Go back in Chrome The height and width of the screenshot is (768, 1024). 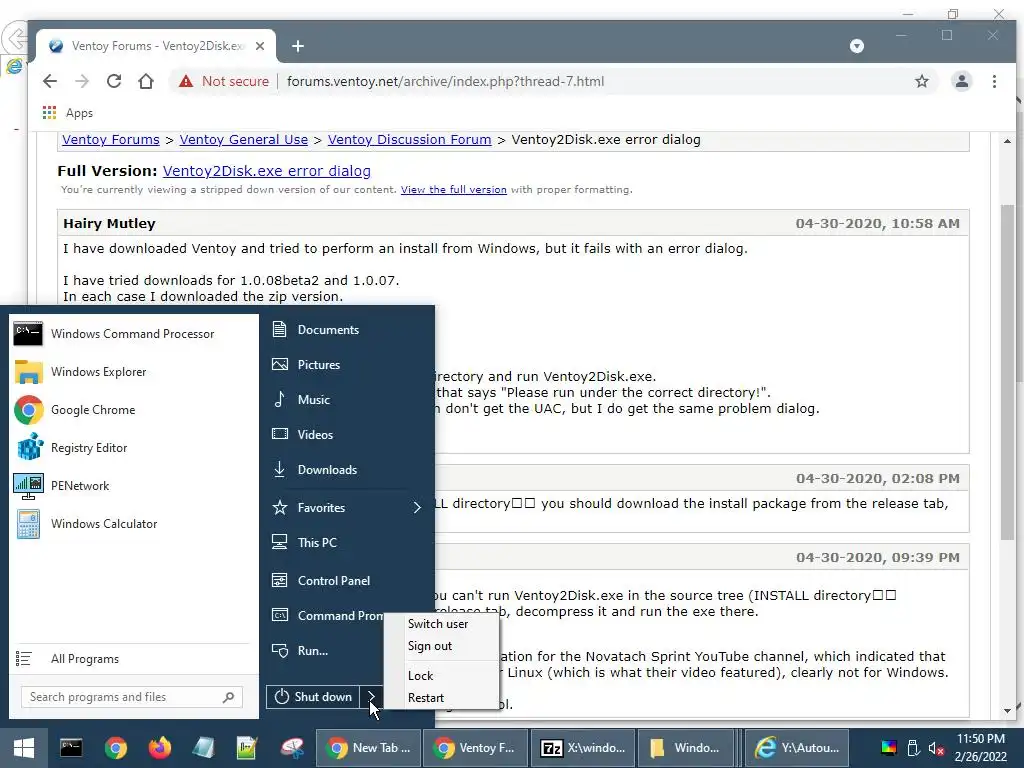50,81
